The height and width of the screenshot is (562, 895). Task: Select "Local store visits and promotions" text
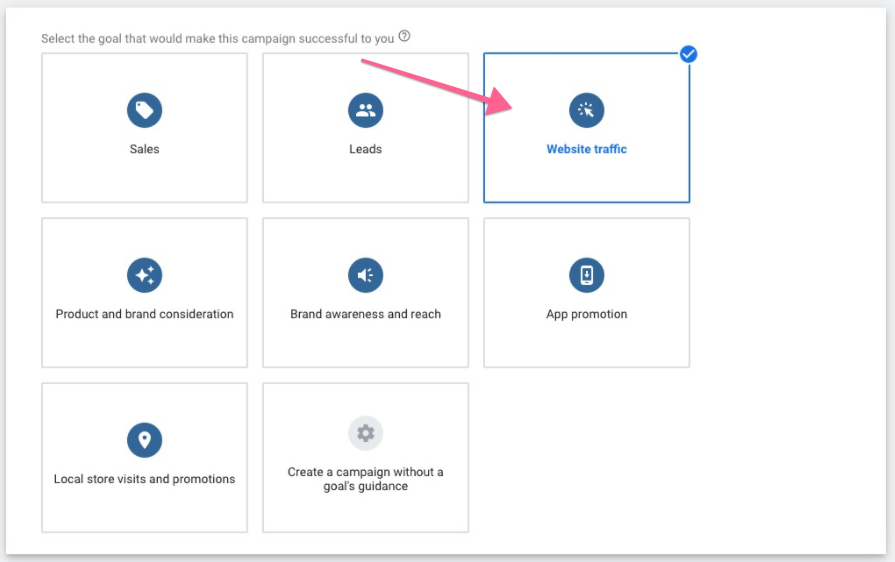tap(145, 479)
